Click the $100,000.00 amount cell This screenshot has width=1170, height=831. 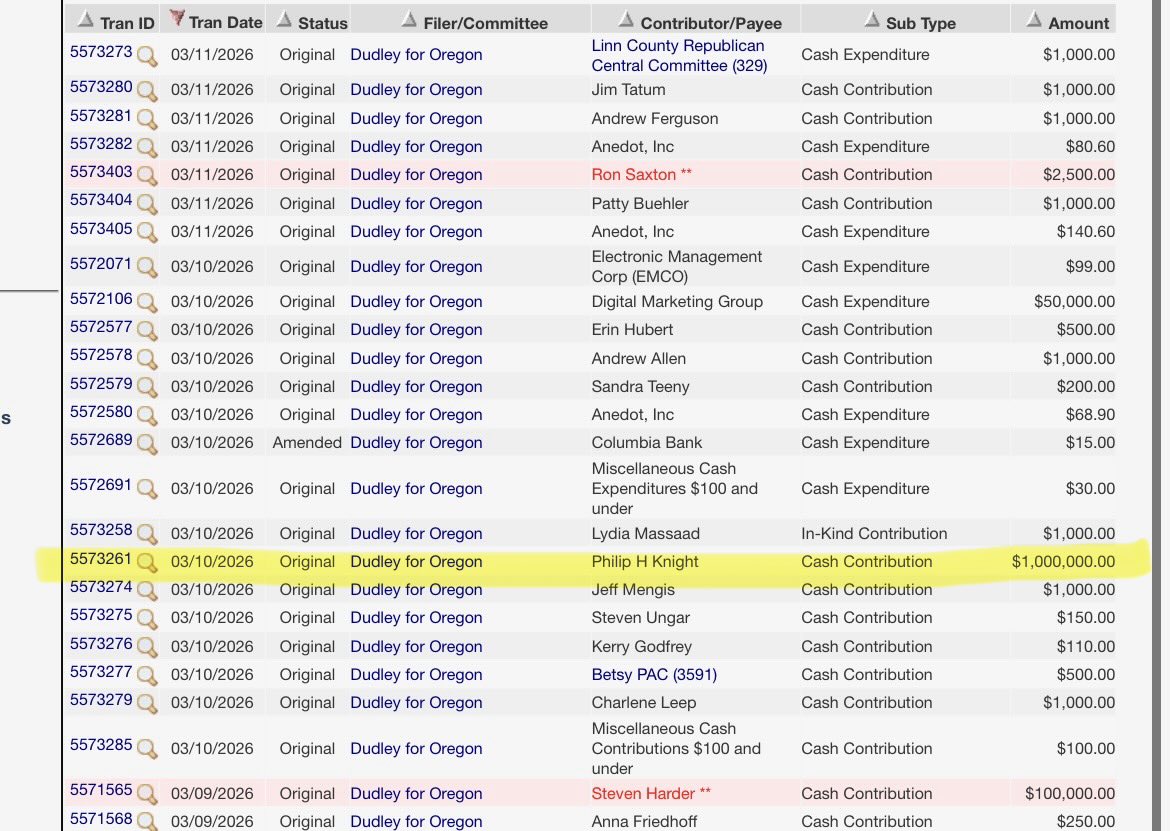(x=1070, y=794)
